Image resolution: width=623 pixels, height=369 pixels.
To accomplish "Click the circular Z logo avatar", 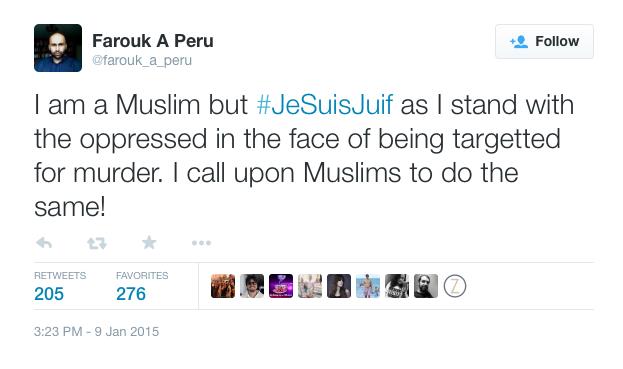I will tap(455, 286).
